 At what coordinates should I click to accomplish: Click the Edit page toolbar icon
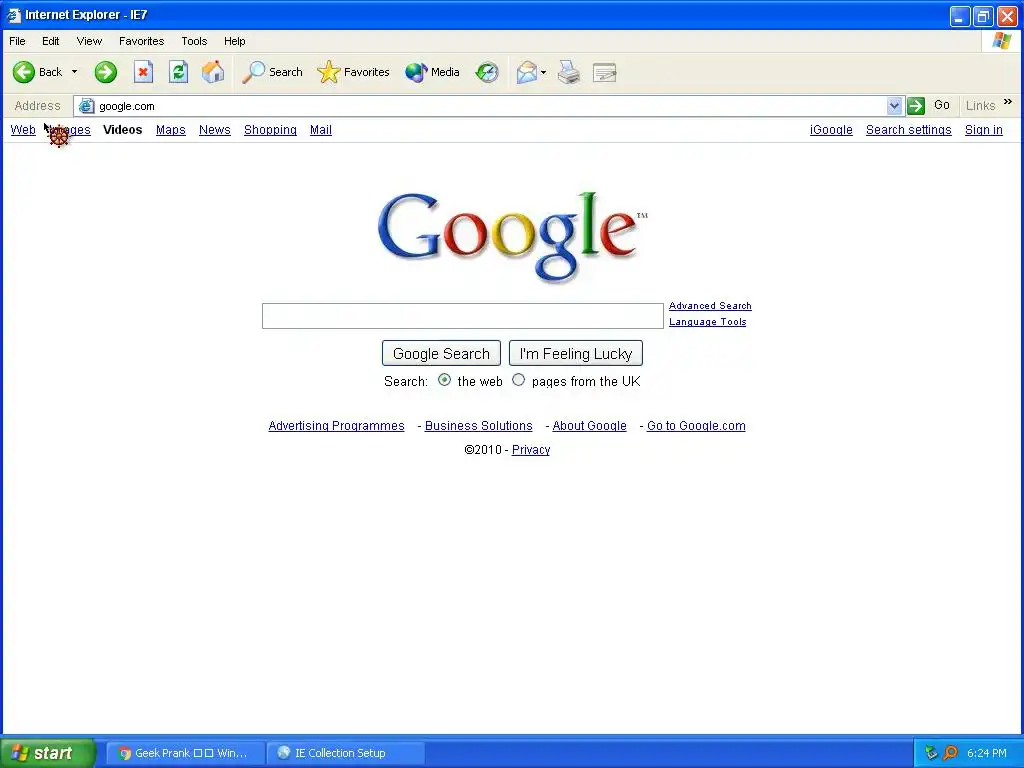pos(605,72)
